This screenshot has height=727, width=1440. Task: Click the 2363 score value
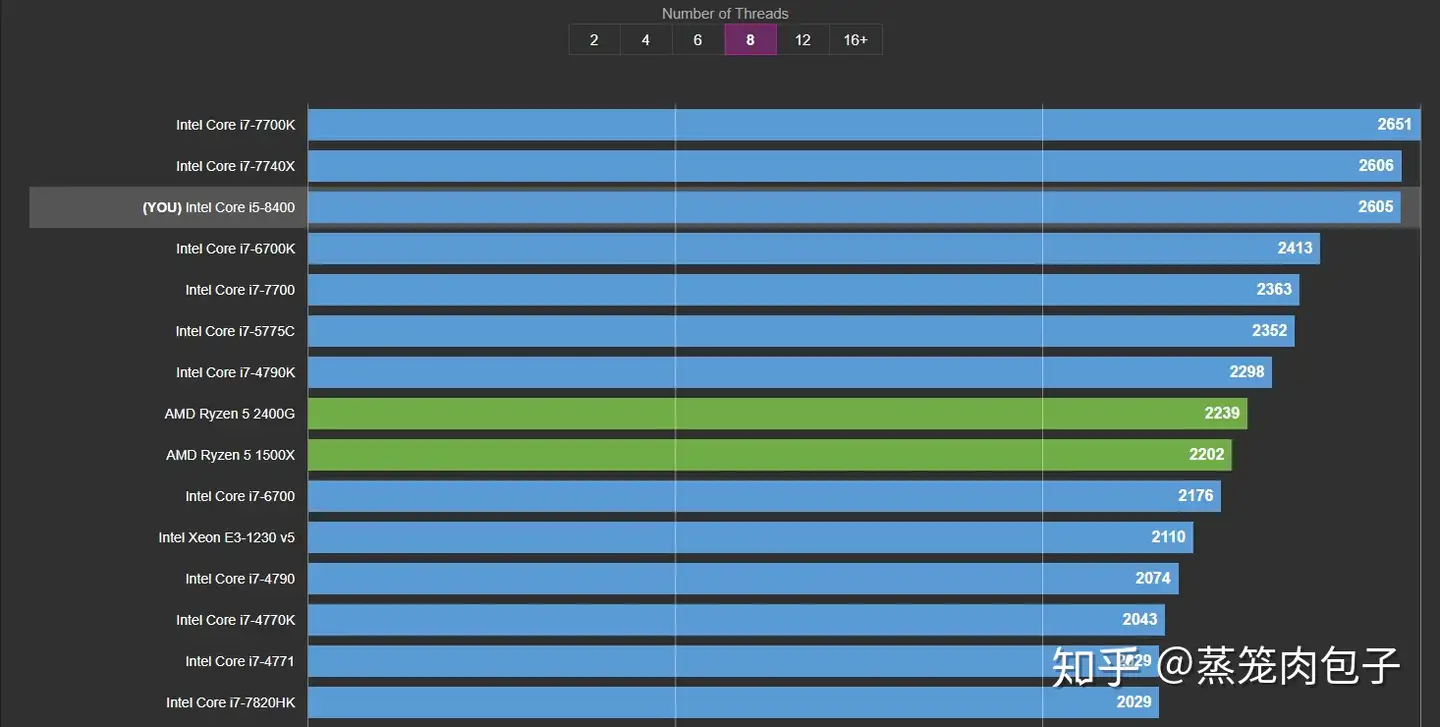click(1275, 289)
